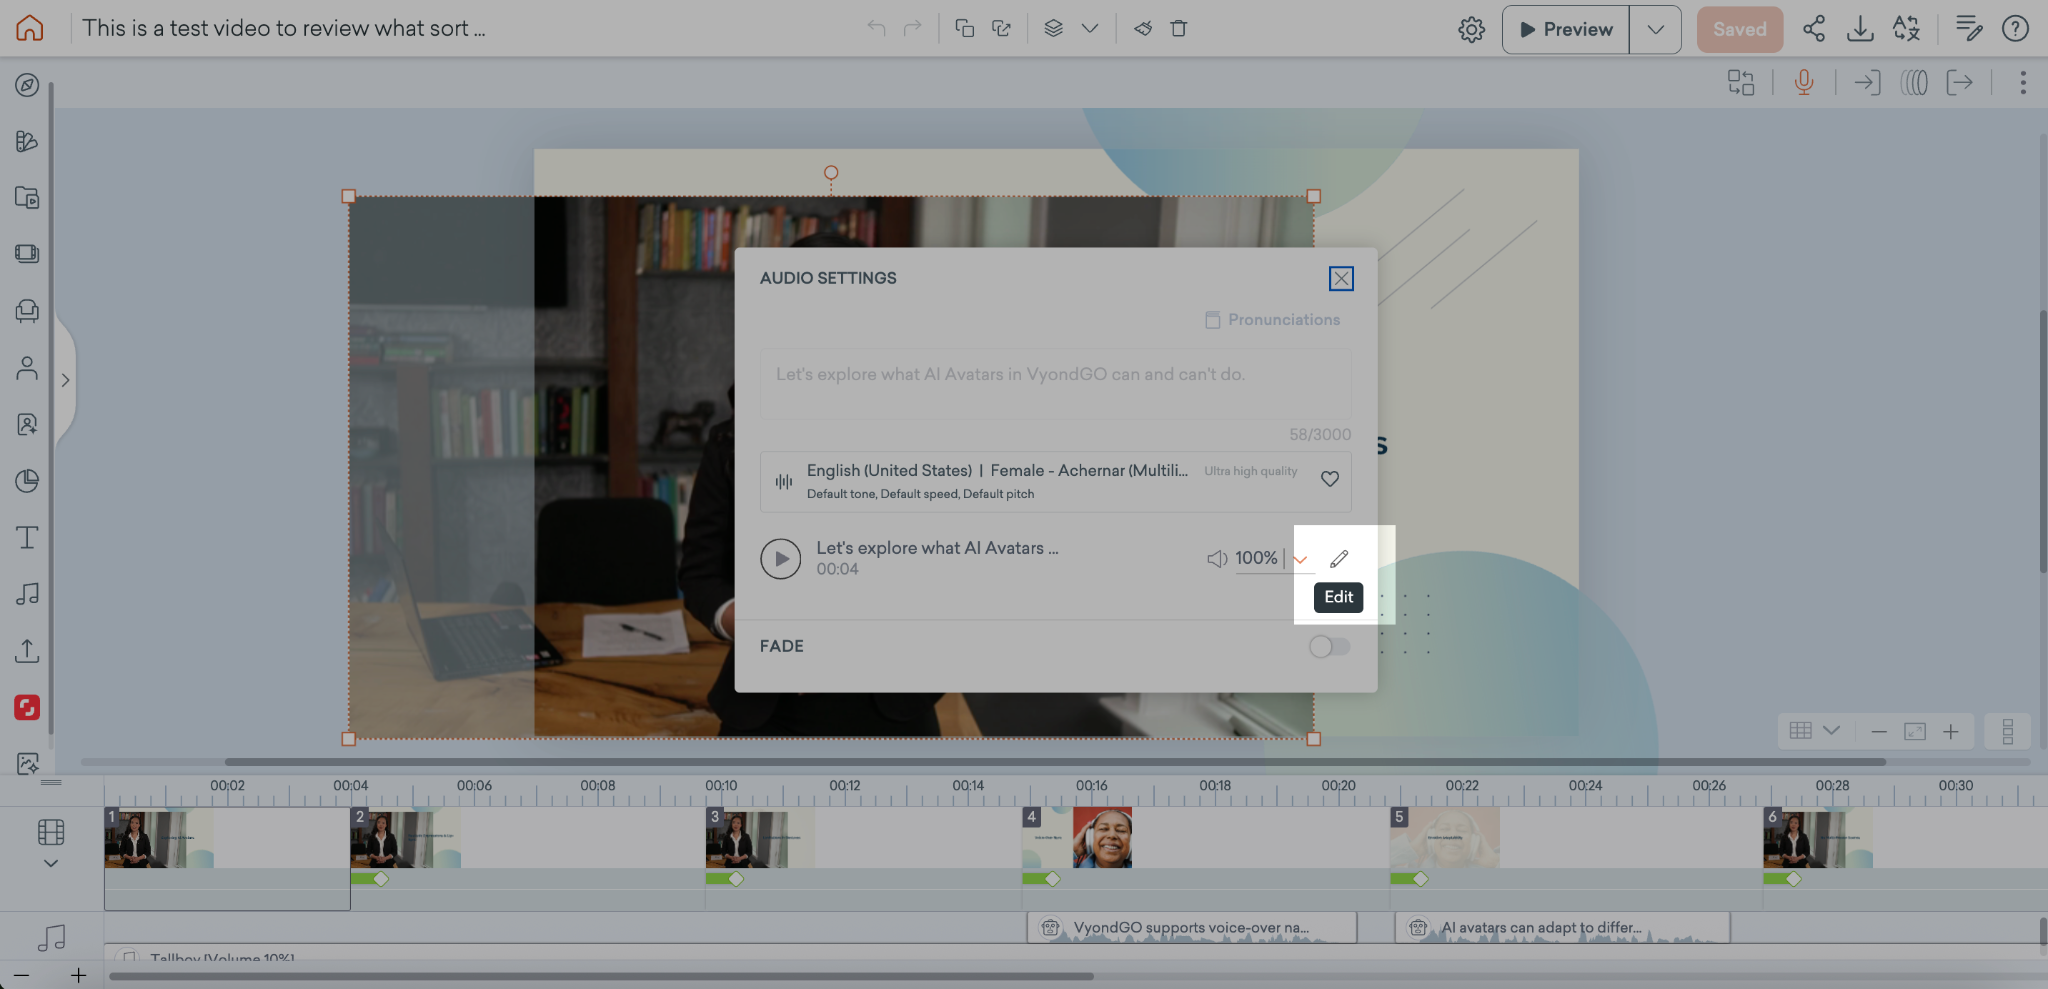
Task: Open the Text tool in left sidebar
Action: (27, 538)
